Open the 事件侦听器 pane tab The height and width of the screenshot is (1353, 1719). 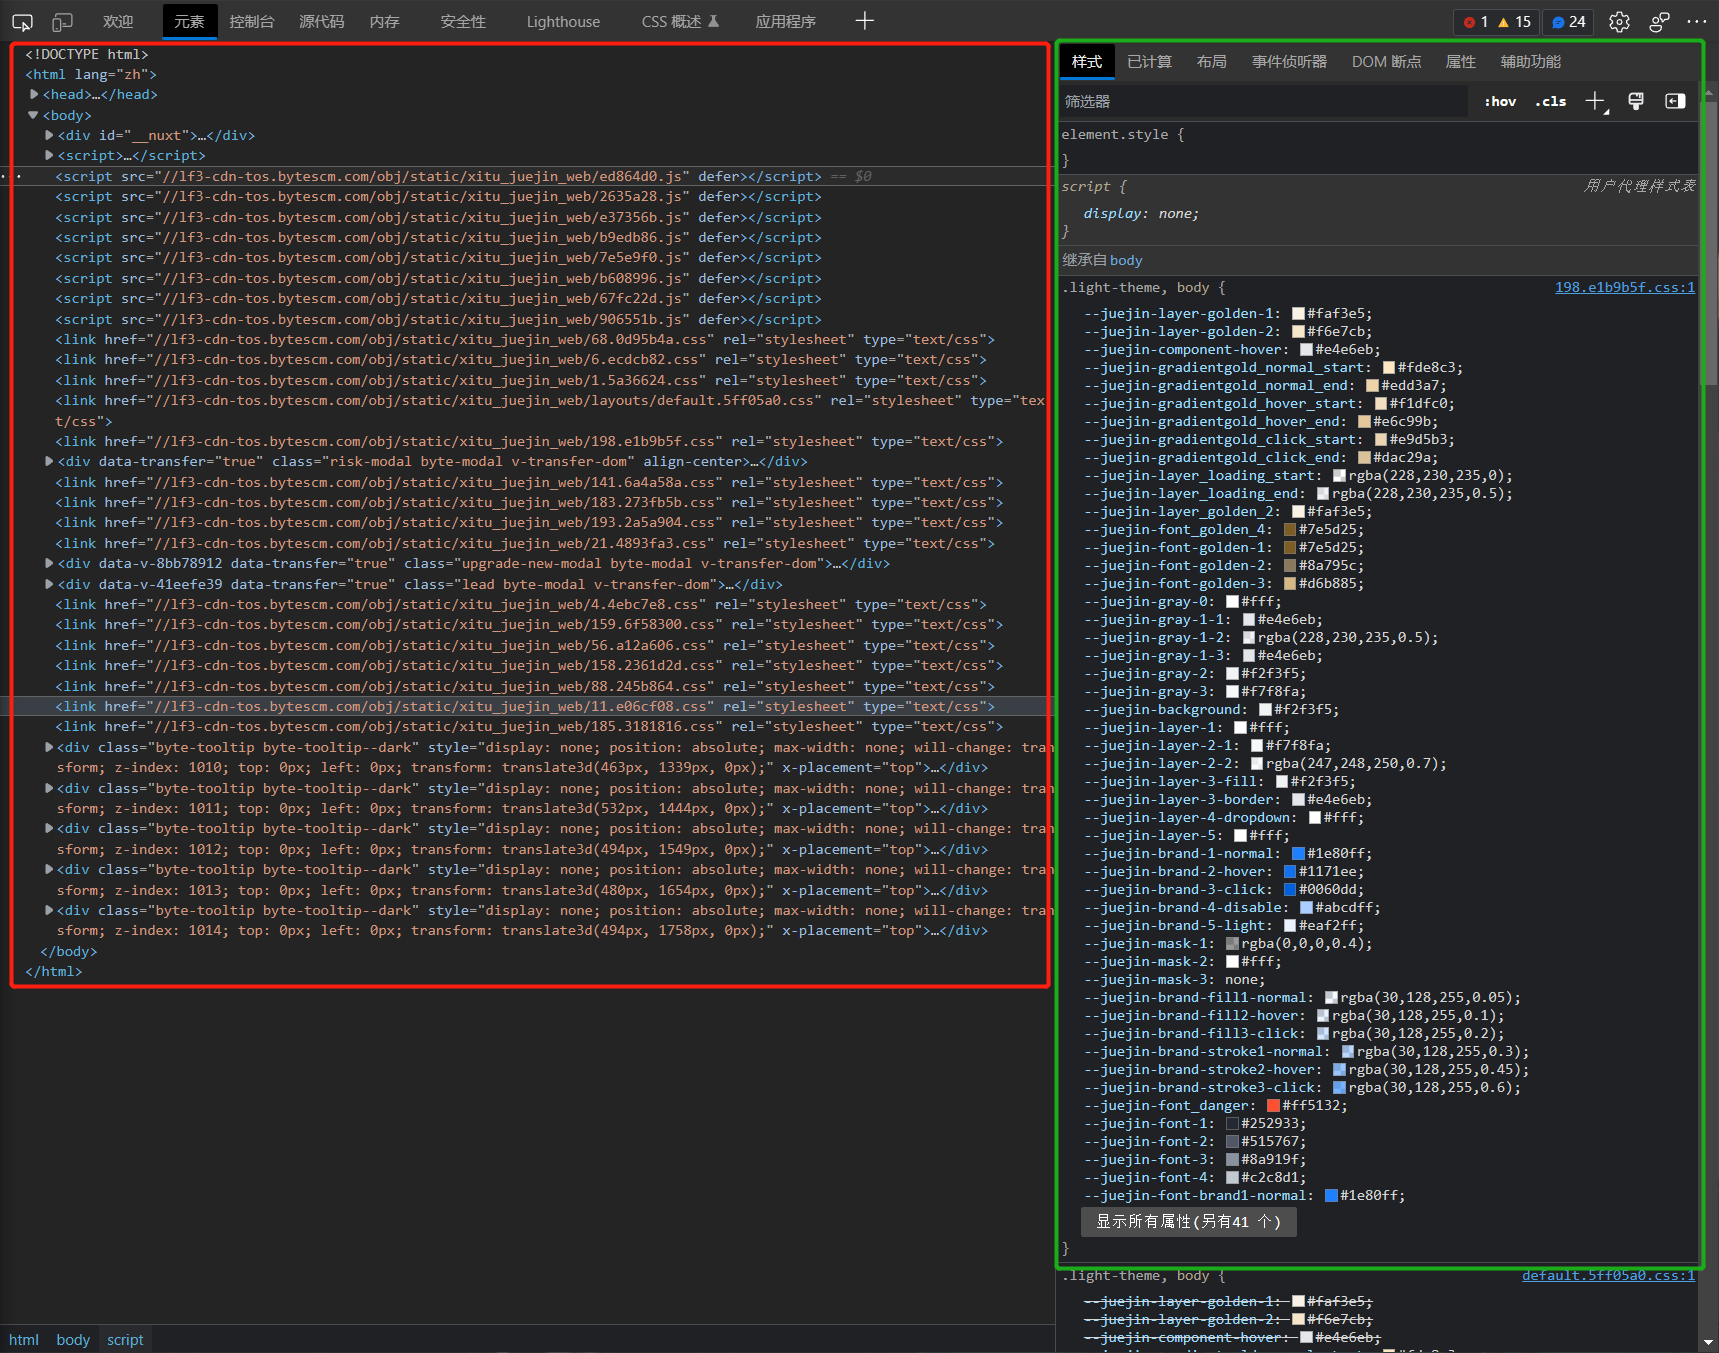pyautogui.click(x=1289, y=62)
